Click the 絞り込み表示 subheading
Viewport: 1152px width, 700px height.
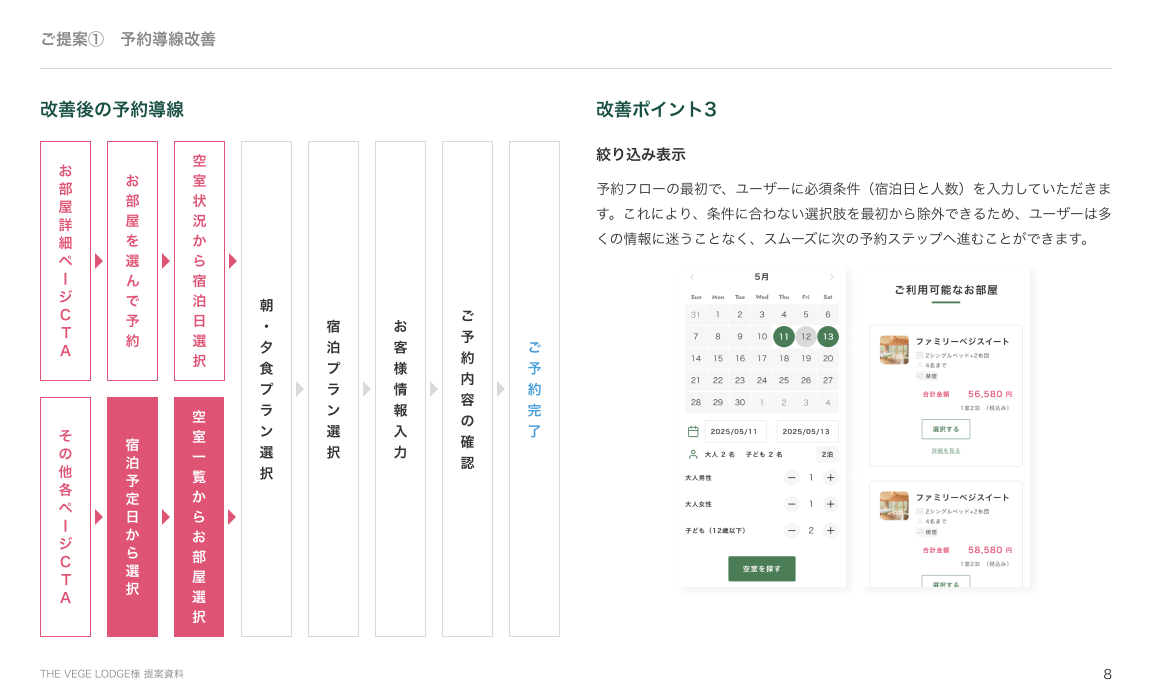tap(641, 154)
